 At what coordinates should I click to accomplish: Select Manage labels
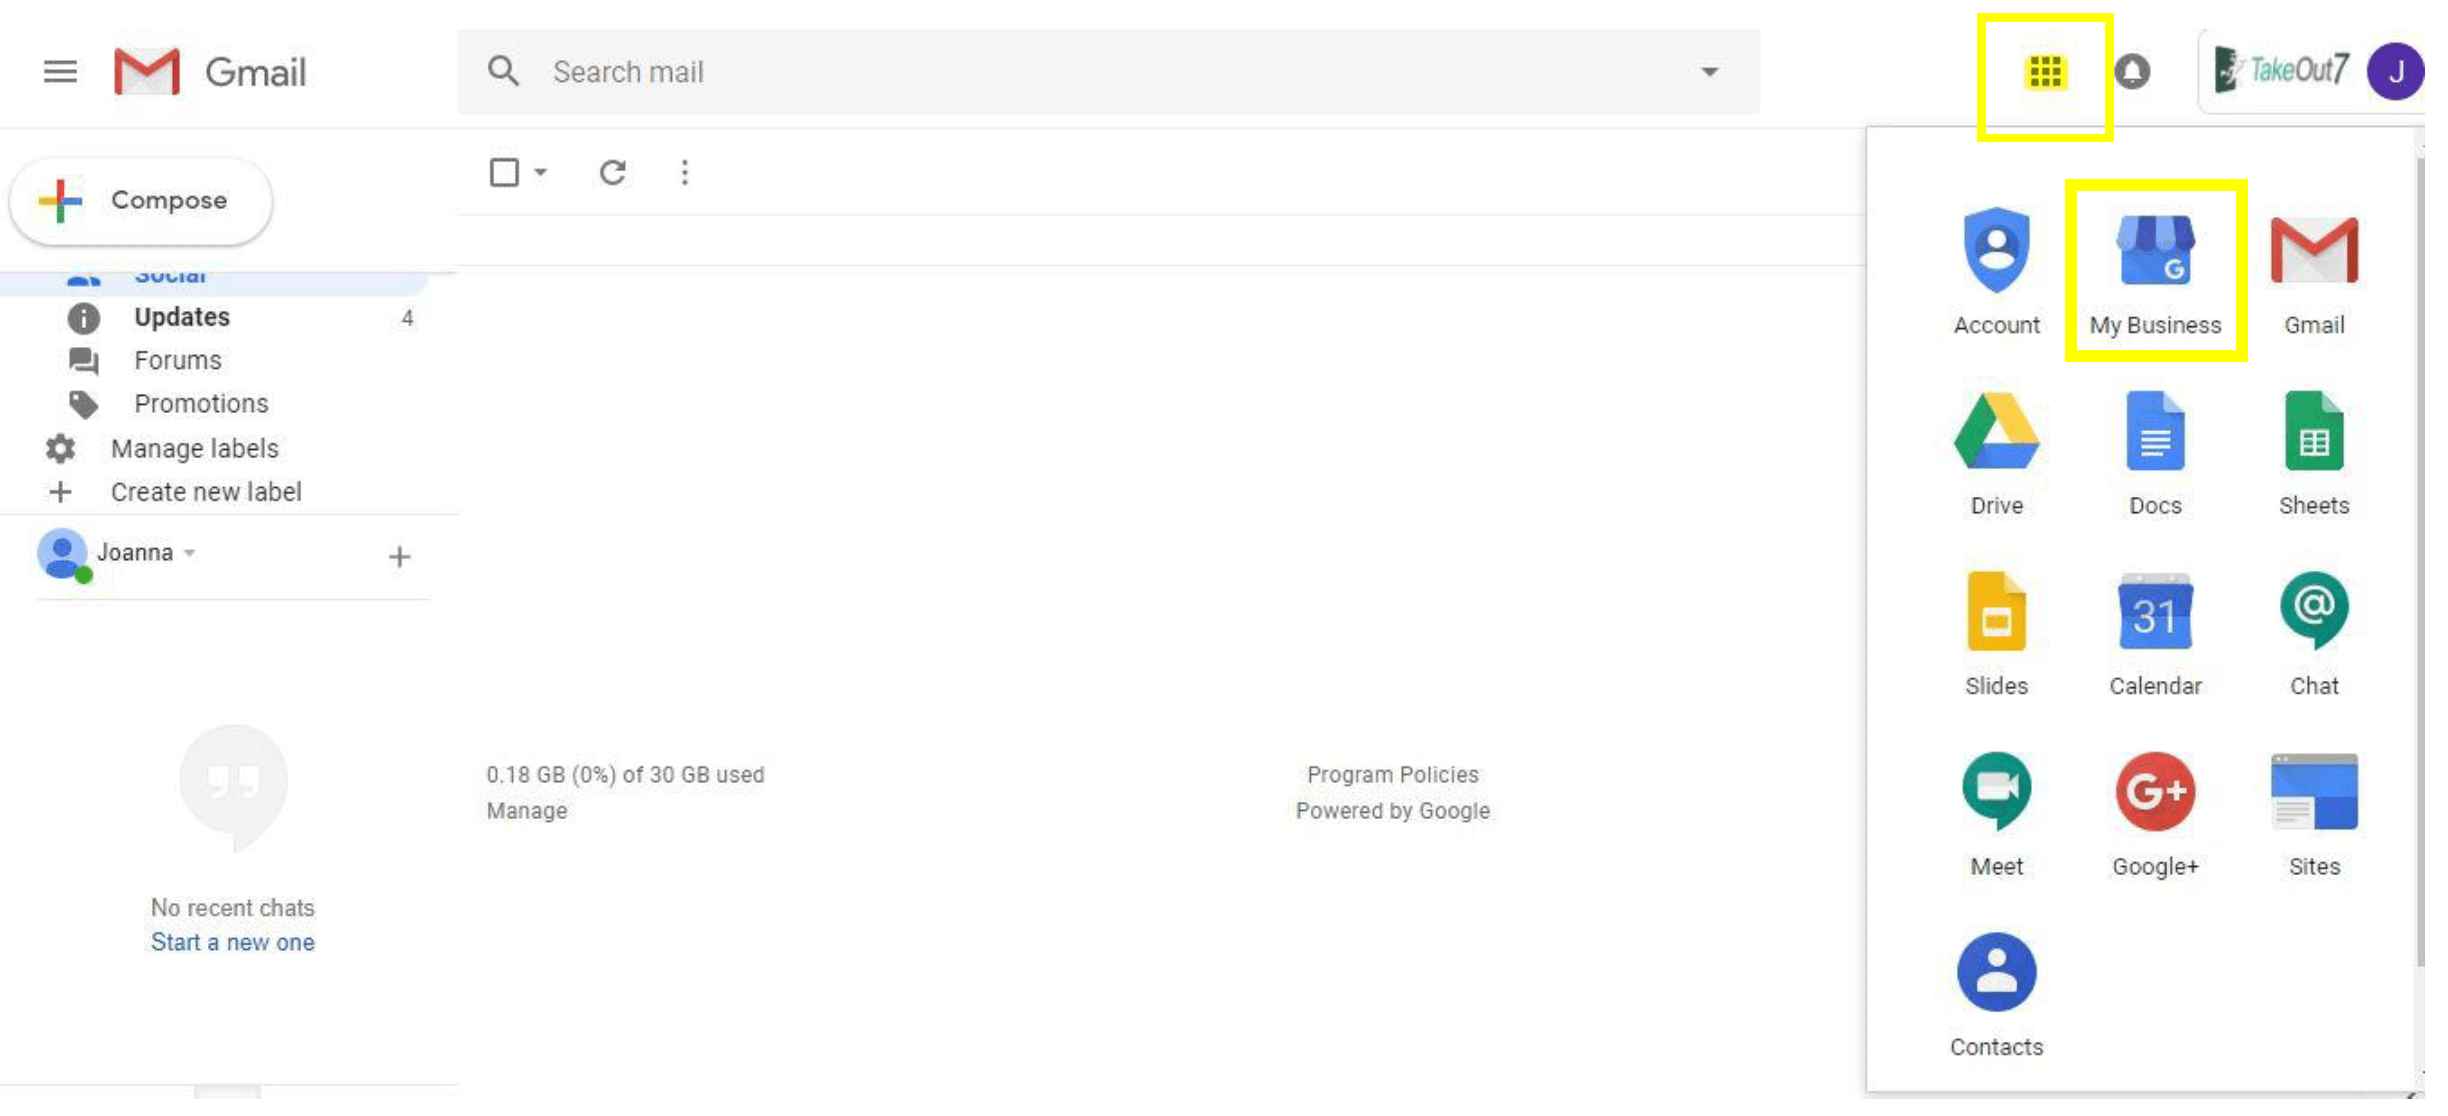click(195, 449)
